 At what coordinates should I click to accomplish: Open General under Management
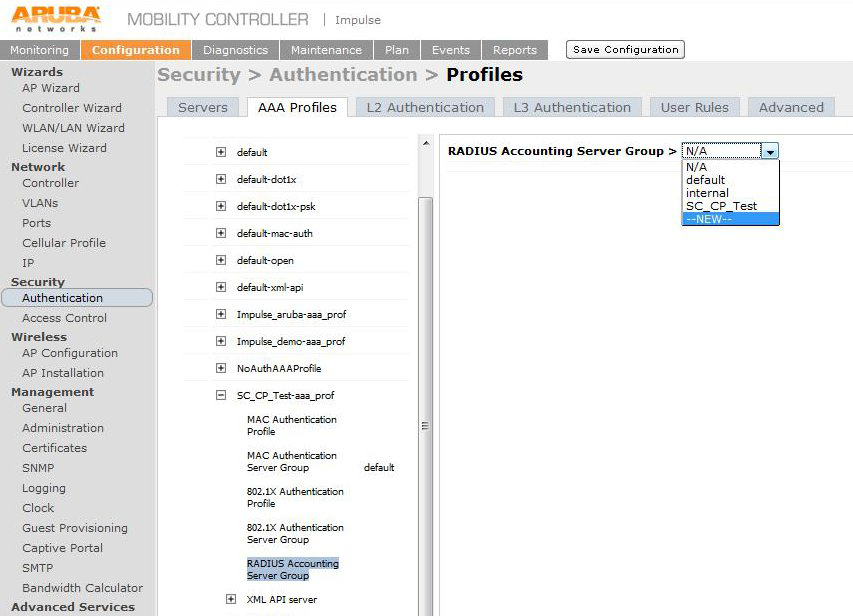45,408
